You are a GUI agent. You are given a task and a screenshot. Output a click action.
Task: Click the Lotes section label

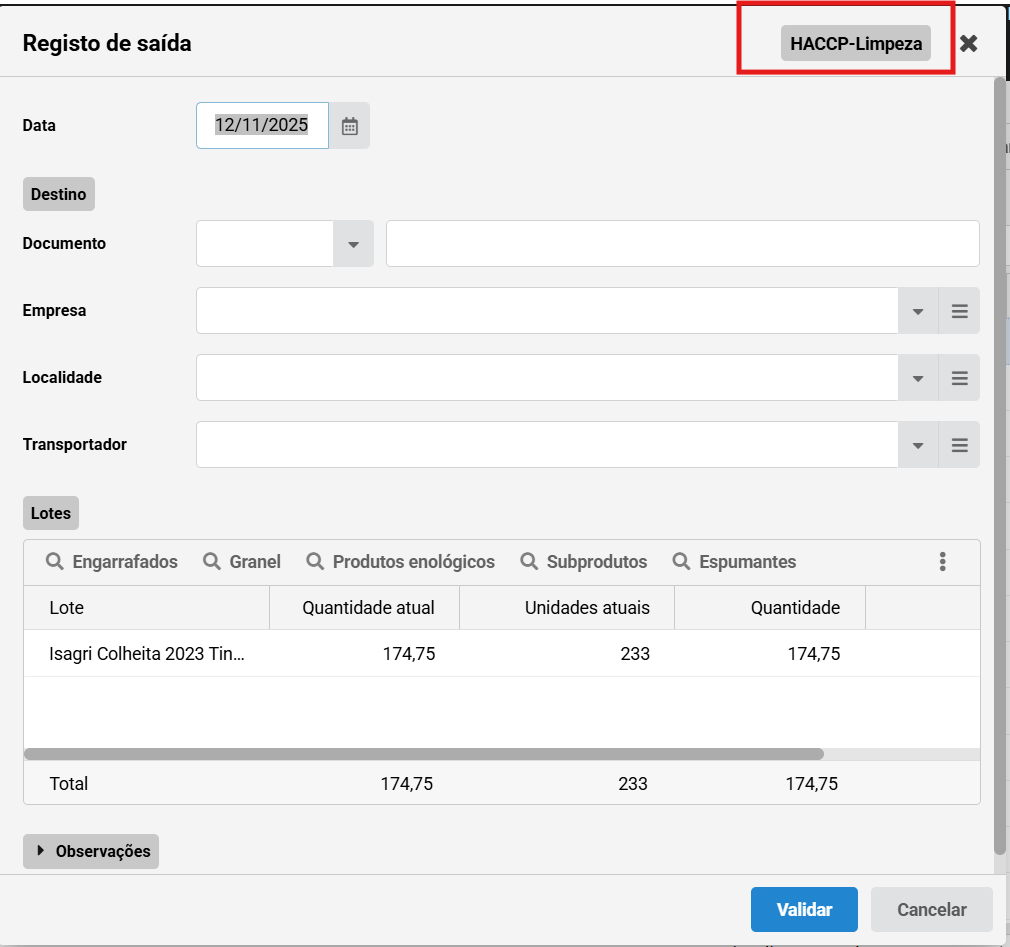51,513
